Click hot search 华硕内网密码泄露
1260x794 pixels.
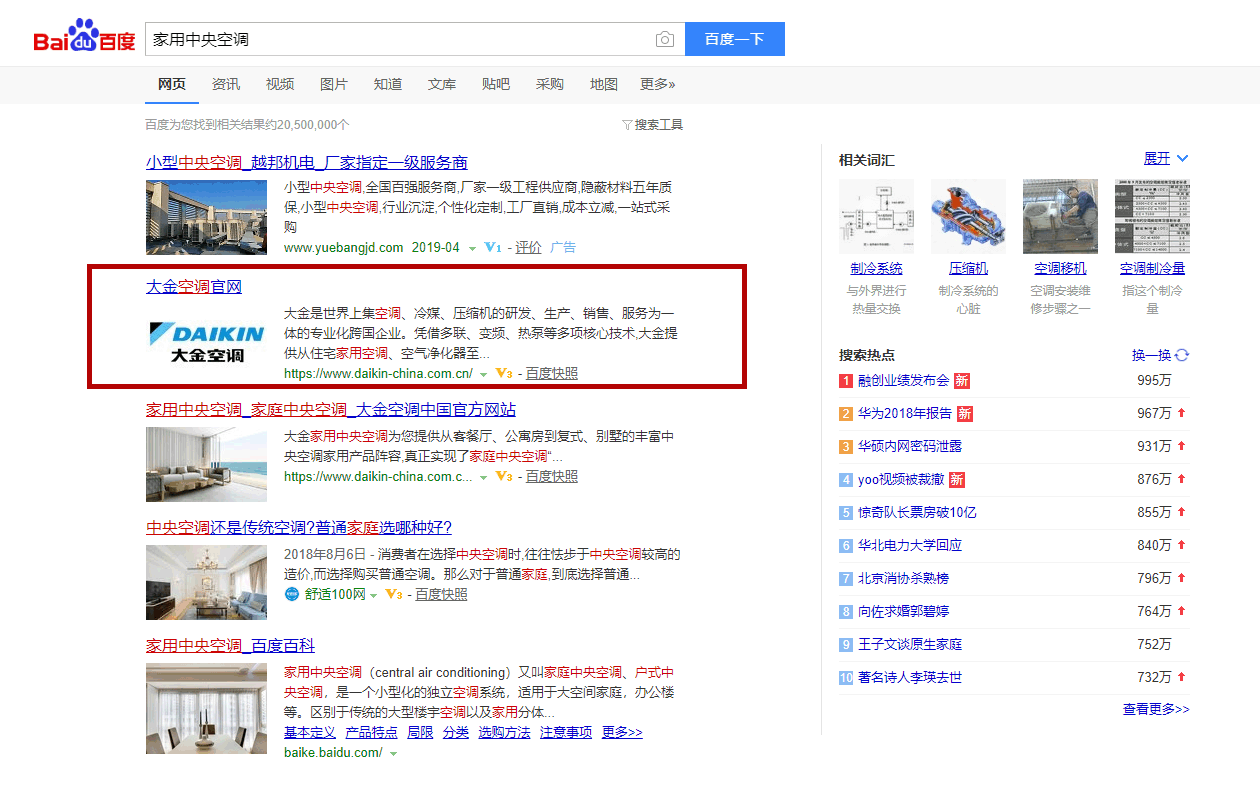coord(910,446)
